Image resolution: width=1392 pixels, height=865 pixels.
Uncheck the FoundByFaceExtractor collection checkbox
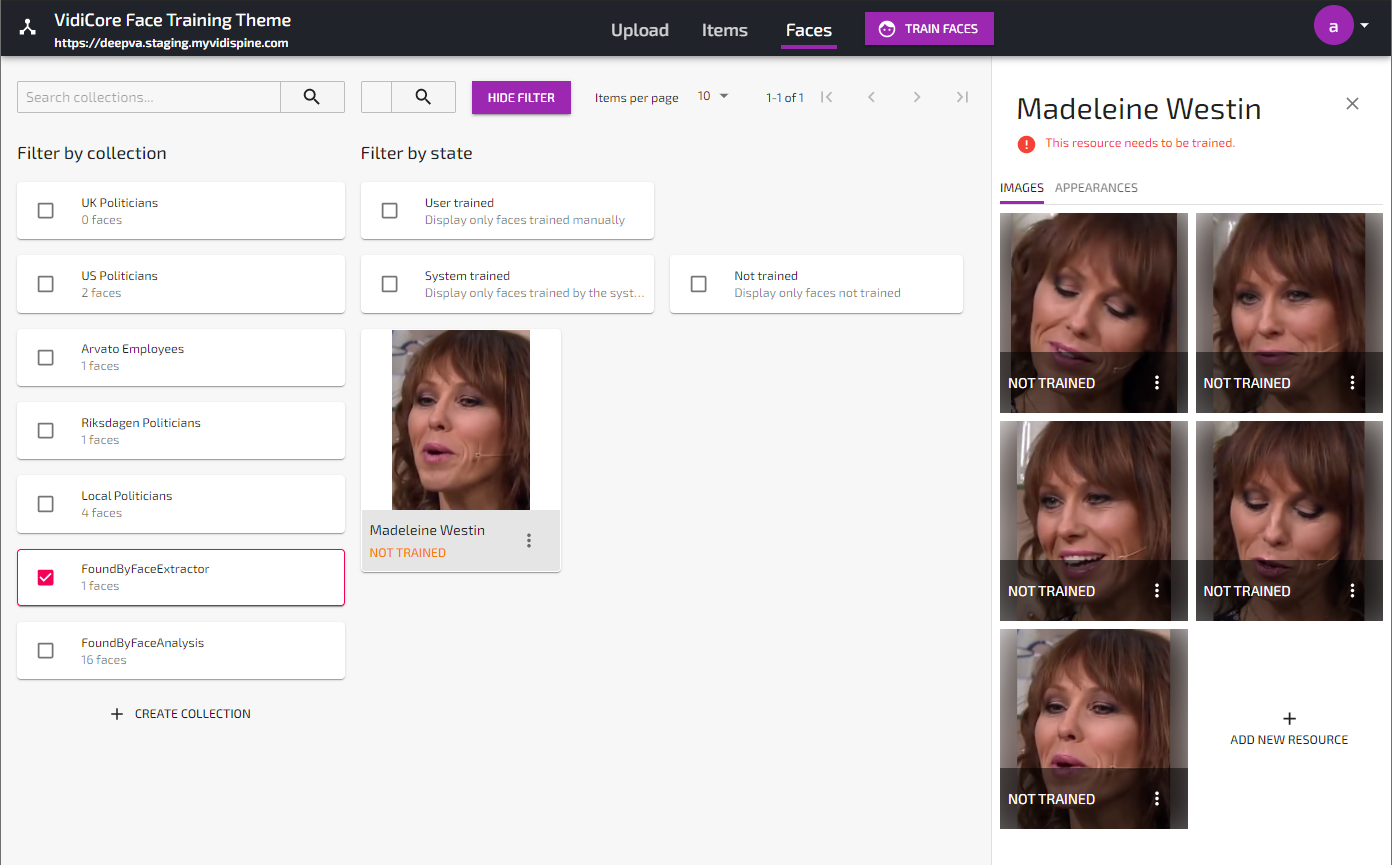[45, 577]
